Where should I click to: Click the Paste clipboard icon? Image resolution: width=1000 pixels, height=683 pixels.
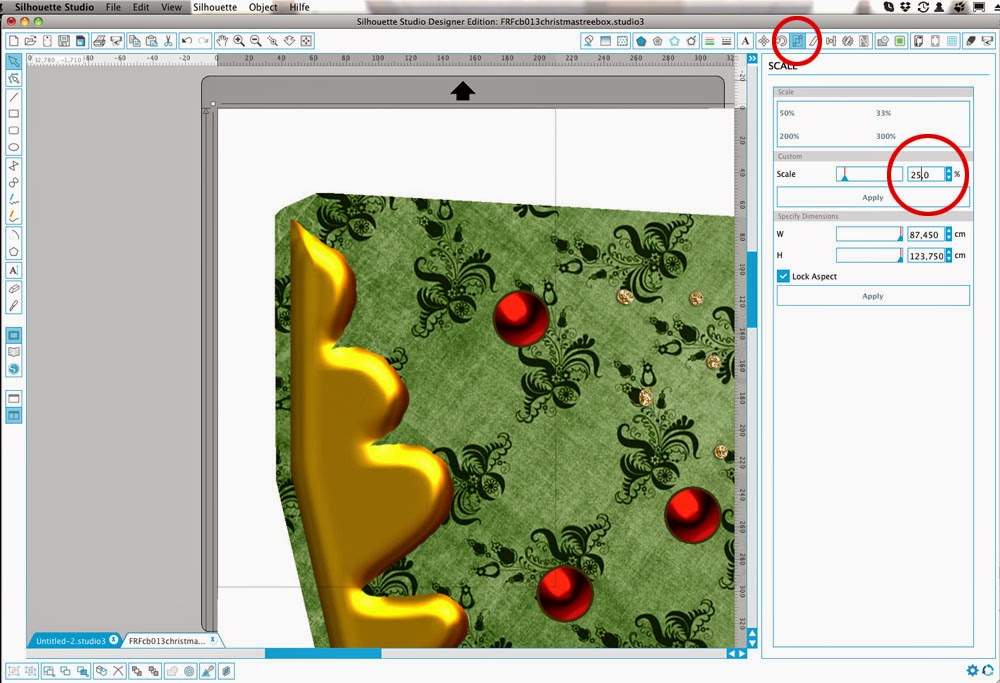pos(151,41)
